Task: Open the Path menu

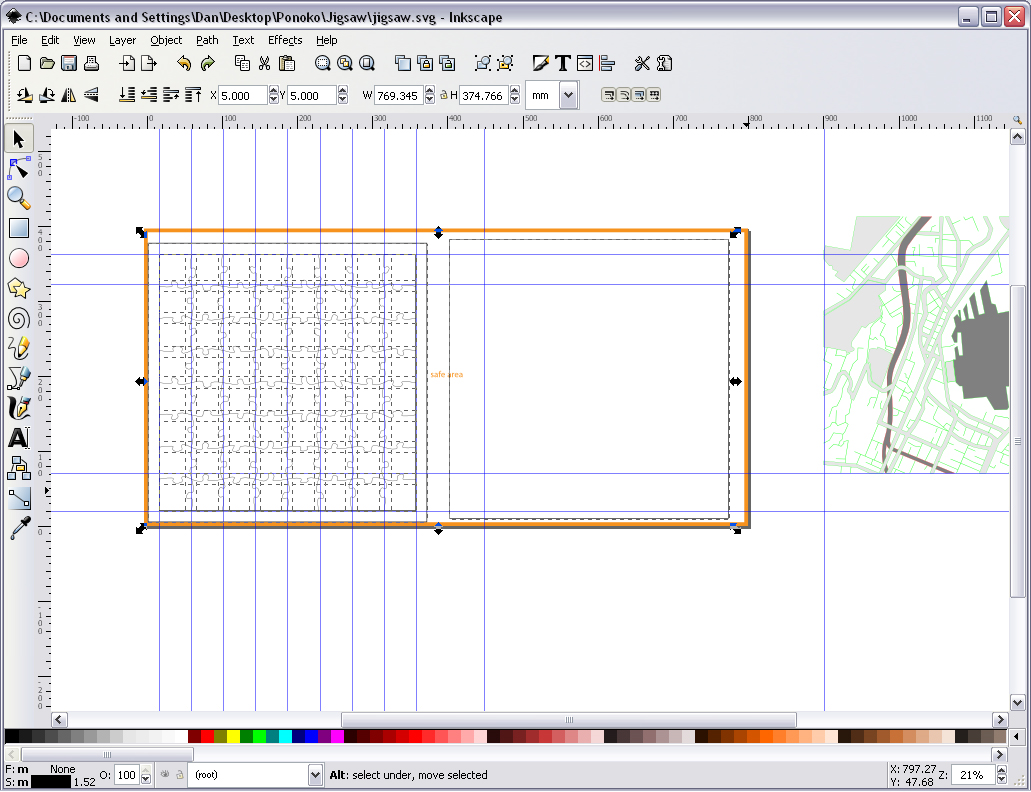Action: click(207, 40)
